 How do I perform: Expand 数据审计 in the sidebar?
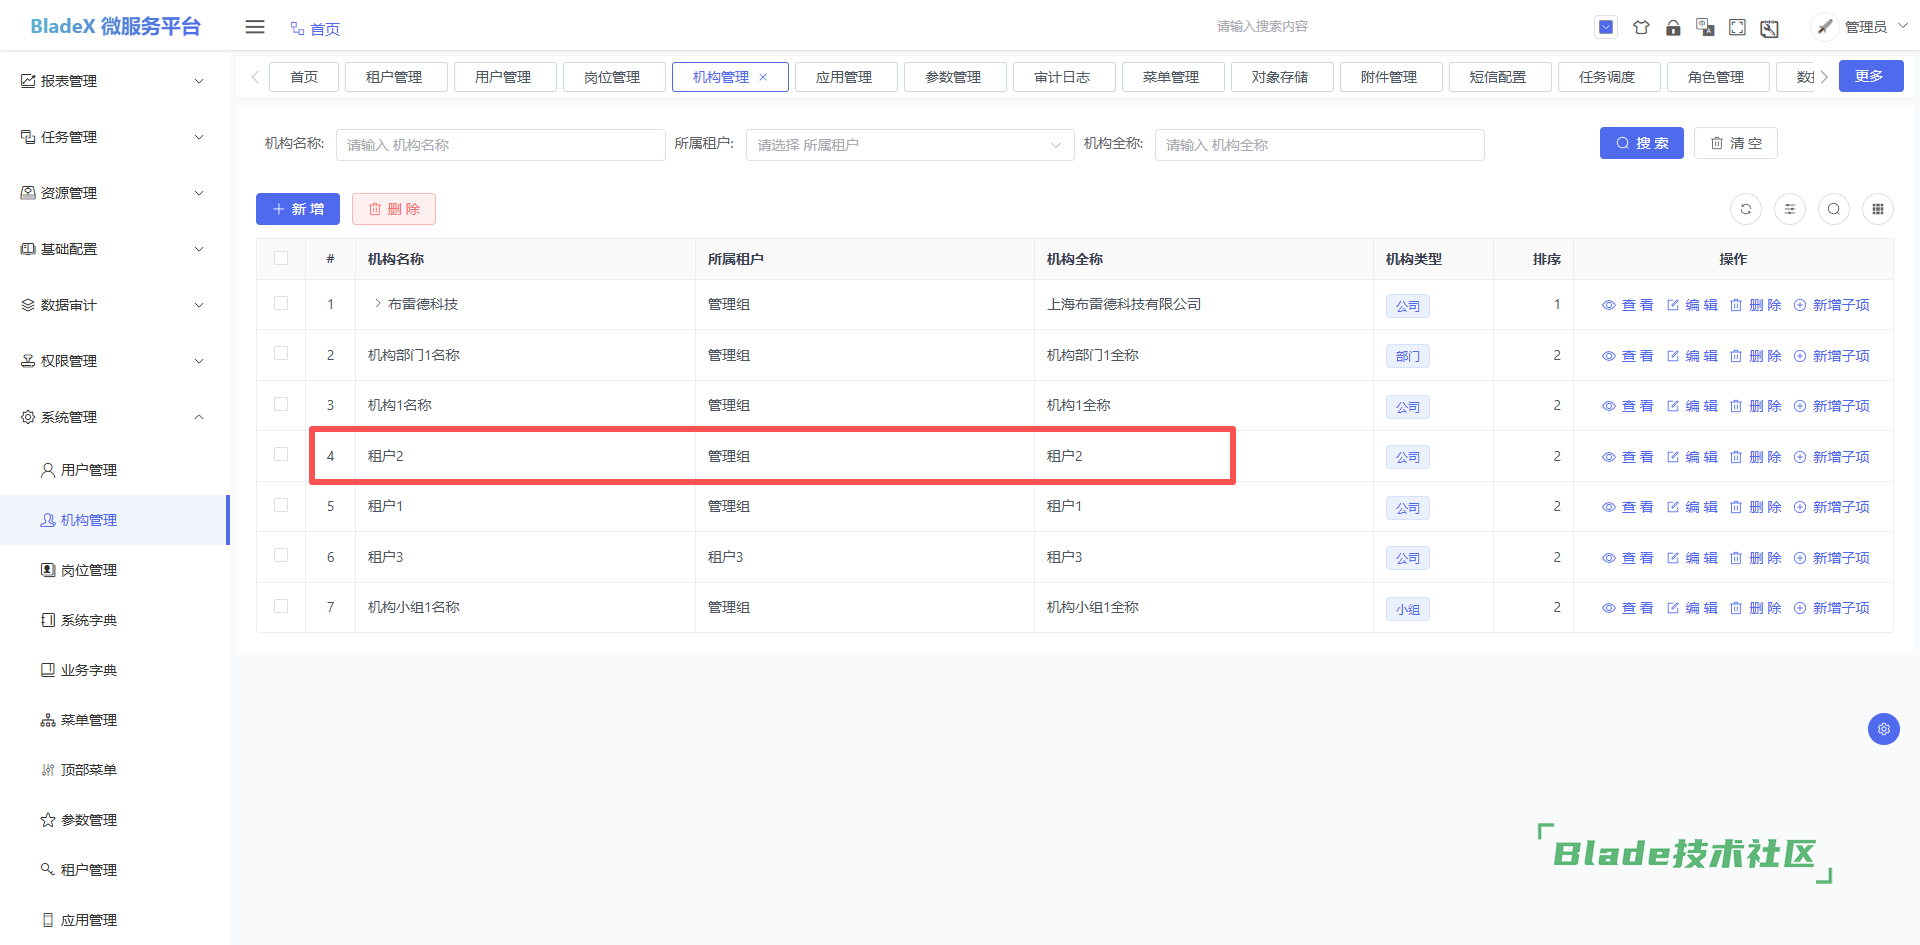click(x=115, y=305)
